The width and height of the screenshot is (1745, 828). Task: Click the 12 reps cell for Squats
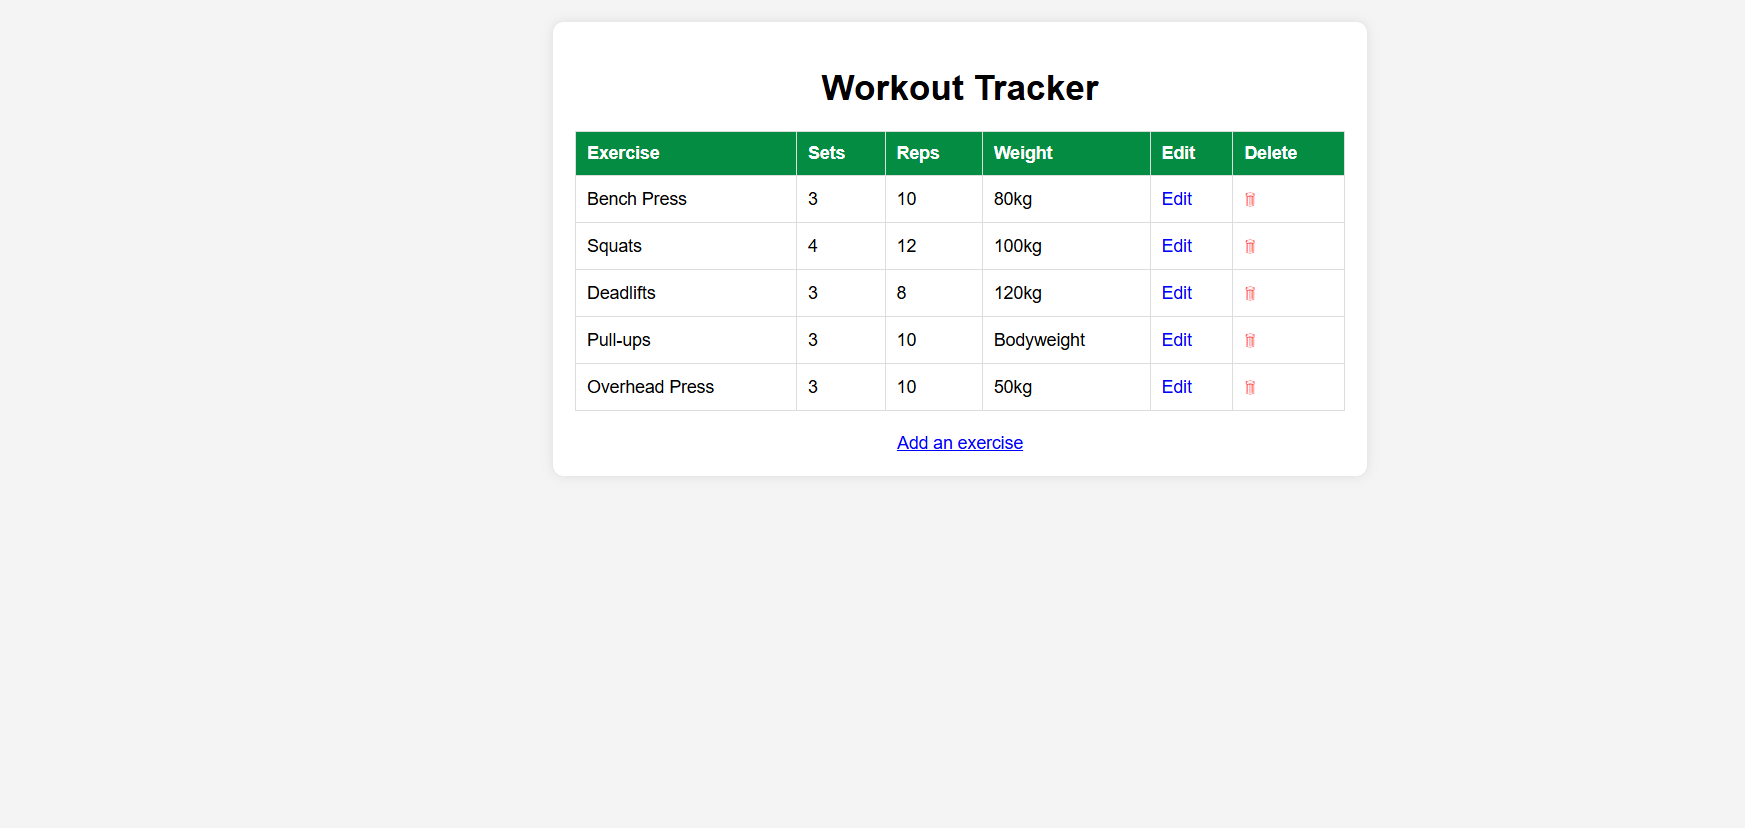934,246
